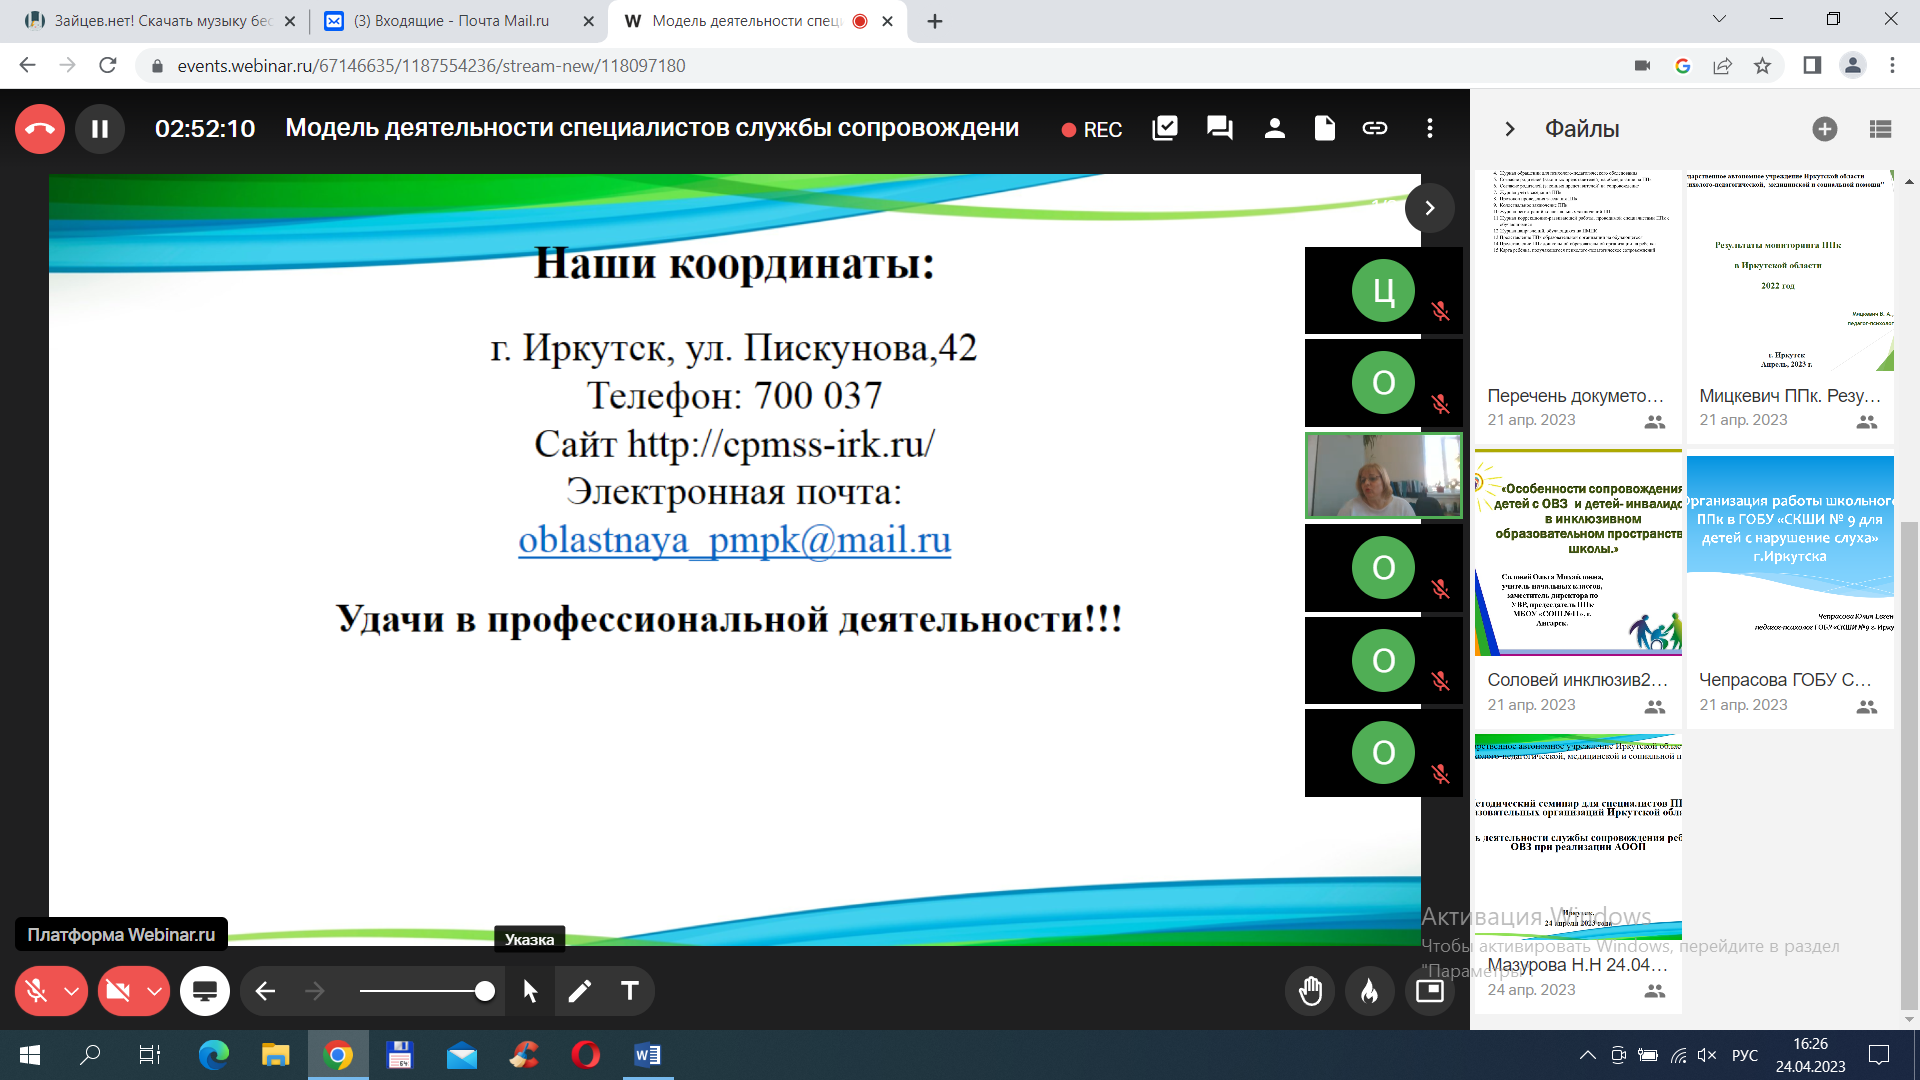Open file Мазурова Н.Н 24.04…
This screenshot has width=1920, height=1080.
tap(1578, 873)
